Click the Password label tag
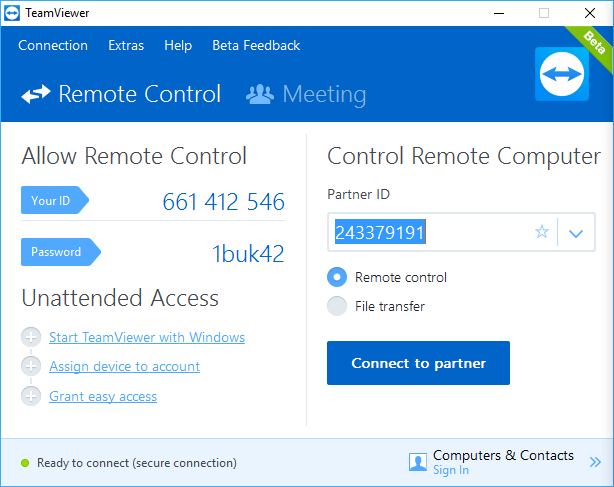 click(x=61, y=252)
